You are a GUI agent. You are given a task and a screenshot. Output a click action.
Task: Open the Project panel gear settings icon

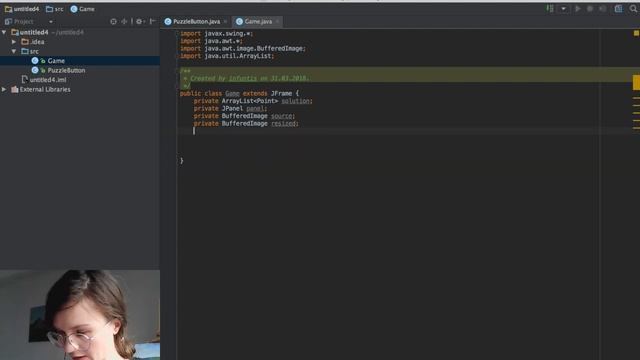click(139, 21)
